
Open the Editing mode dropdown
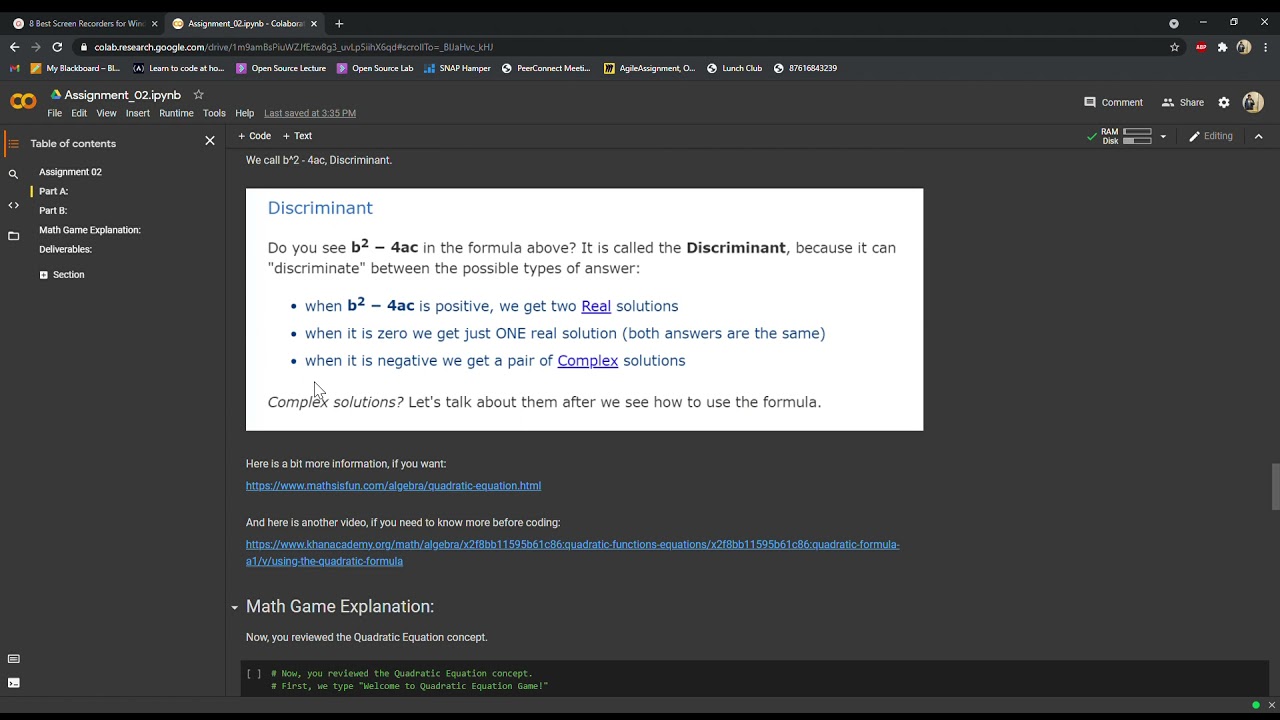click(1211, 136)
